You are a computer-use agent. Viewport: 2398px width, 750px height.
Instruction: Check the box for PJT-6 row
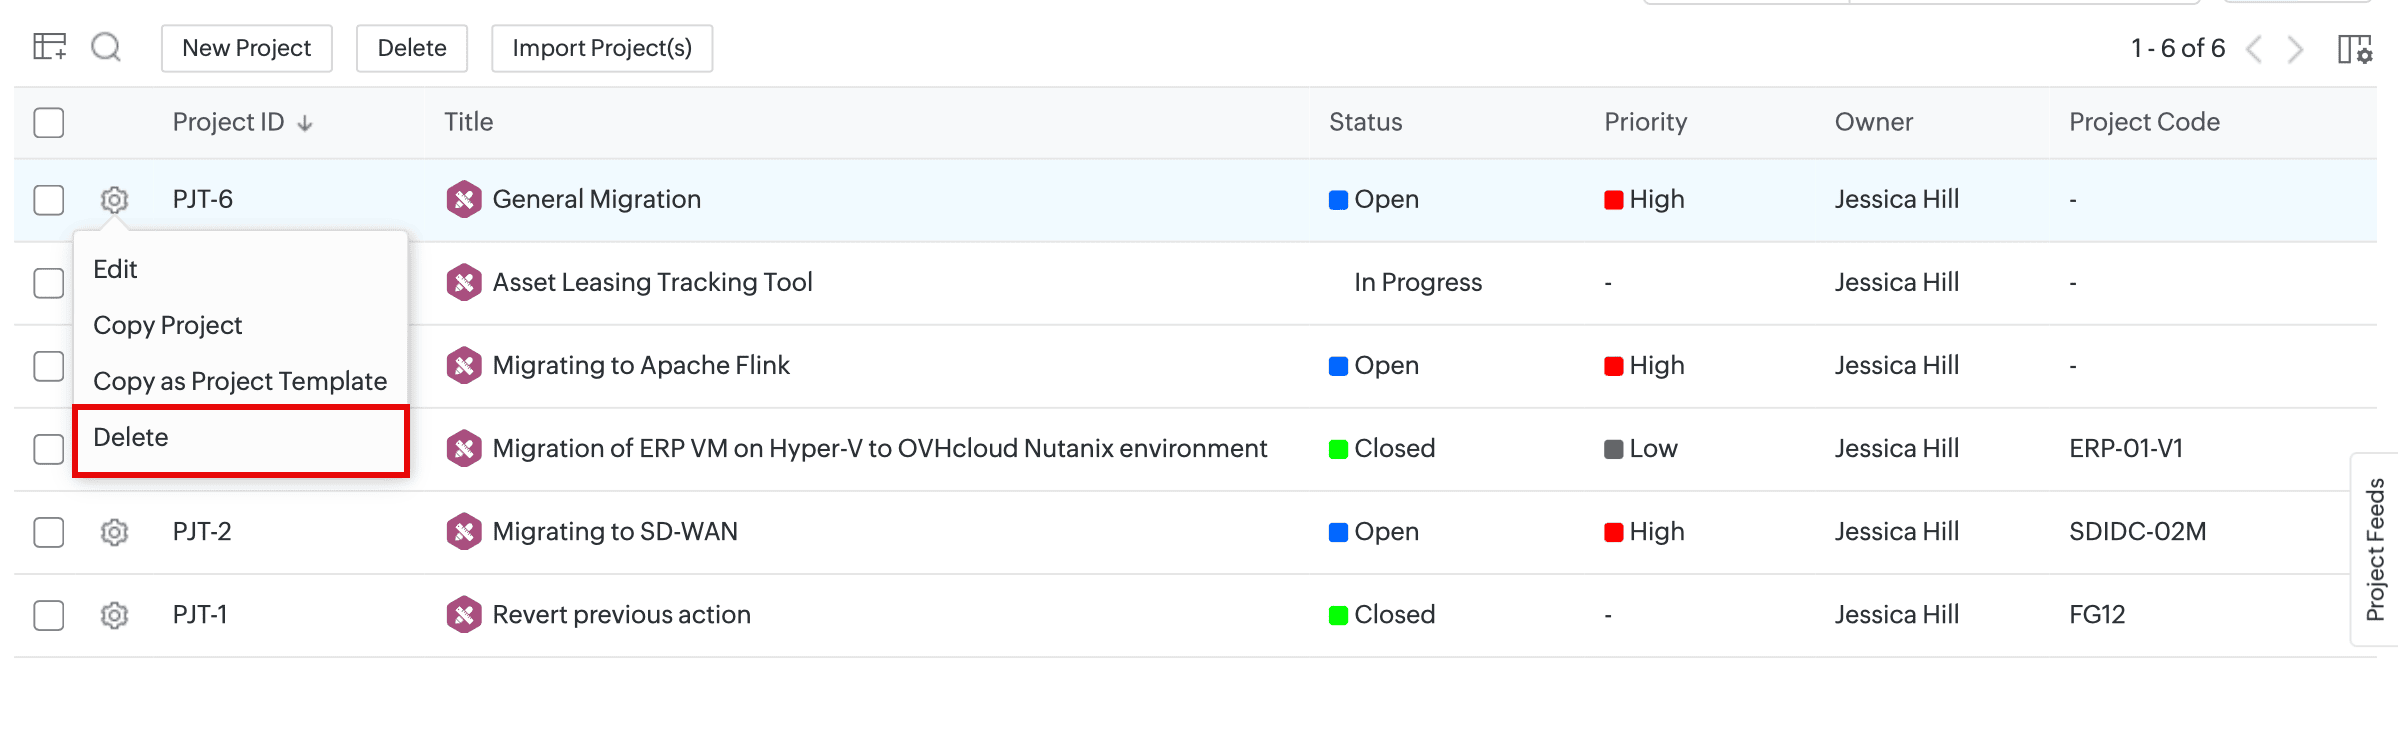click(x=49, y=200)
